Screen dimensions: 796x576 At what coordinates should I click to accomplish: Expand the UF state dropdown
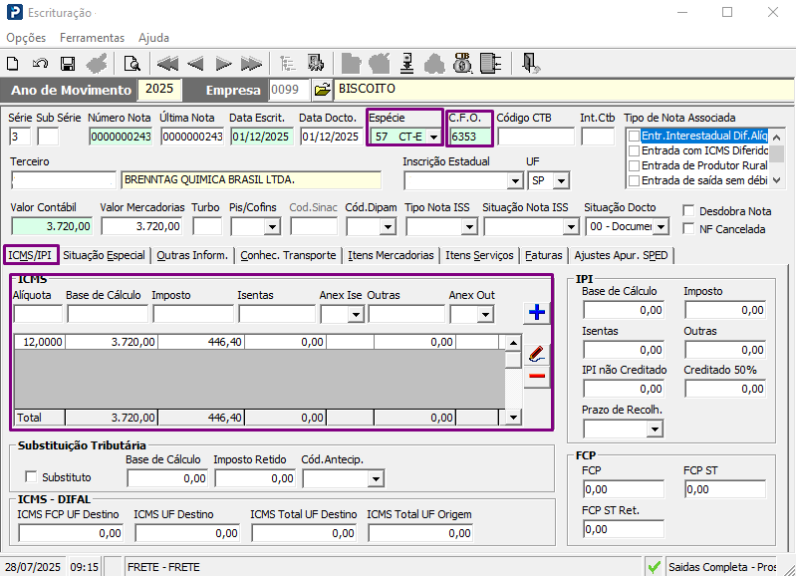pos(561,180)
